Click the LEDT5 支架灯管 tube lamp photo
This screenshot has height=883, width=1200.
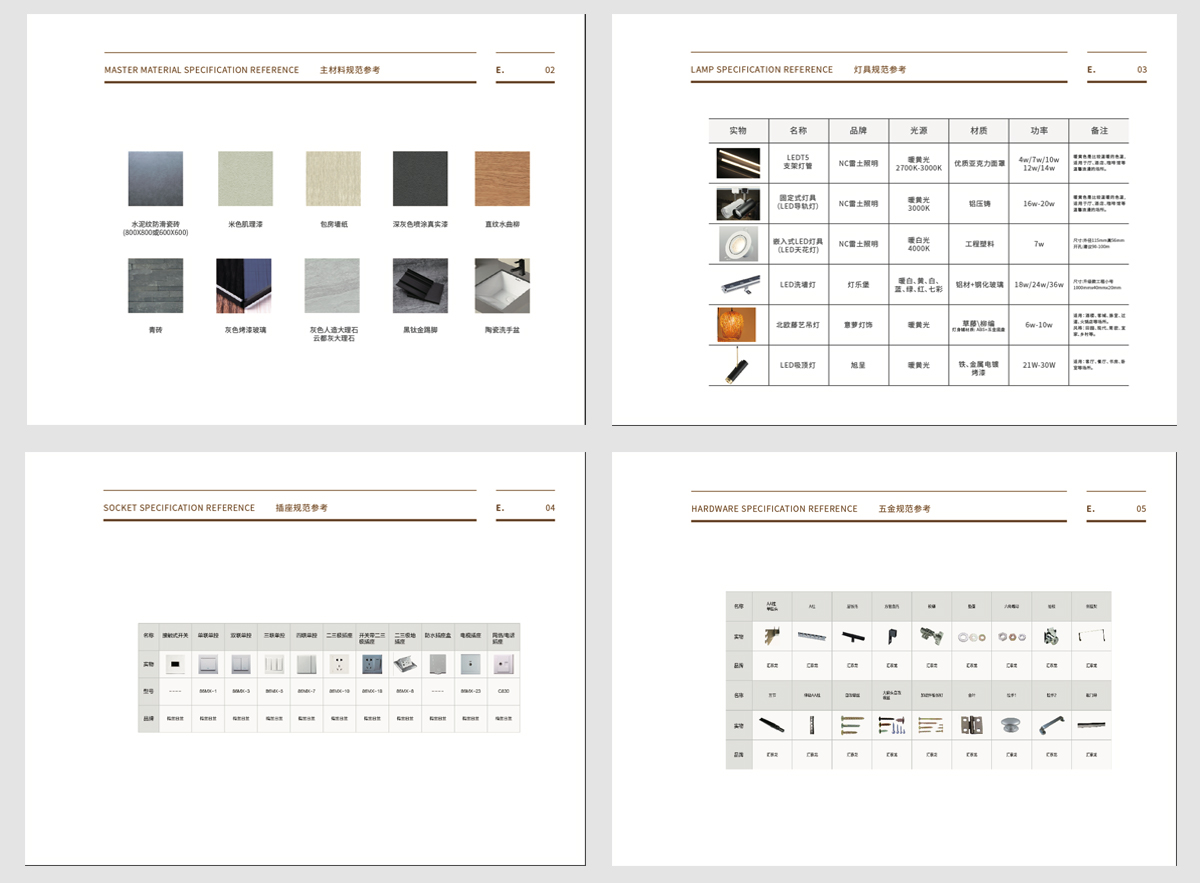tap(738, 162)
